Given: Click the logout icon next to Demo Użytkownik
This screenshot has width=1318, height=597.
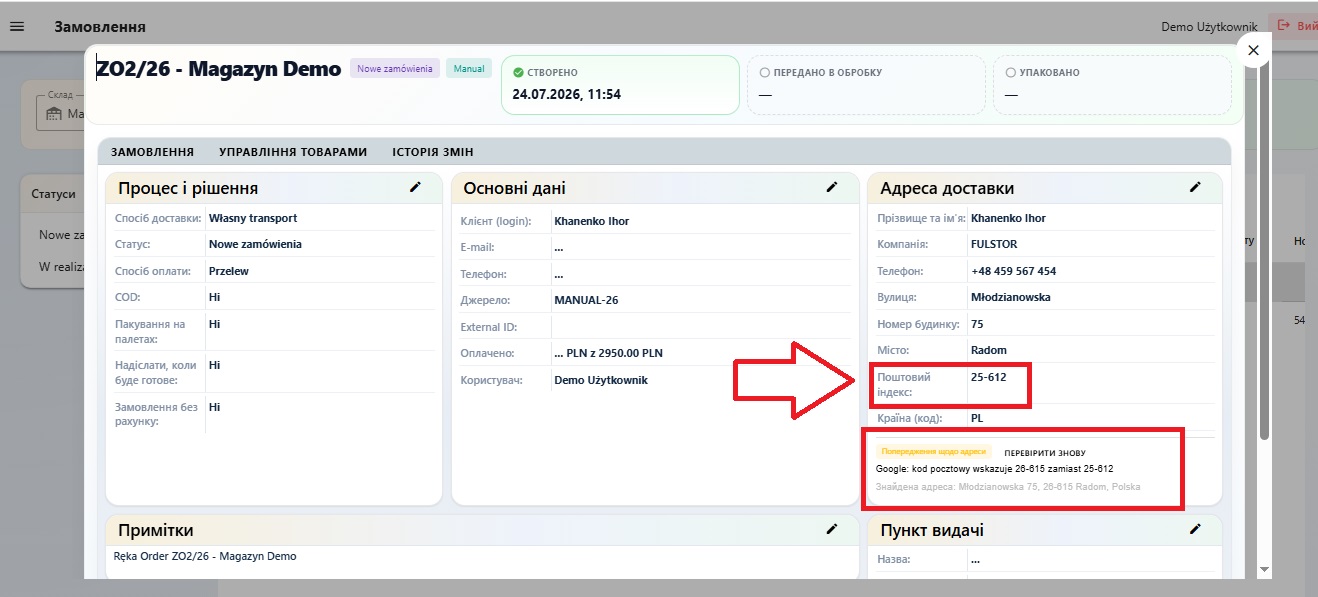Looking at the screenshot, I should (x=1284, y=26).
